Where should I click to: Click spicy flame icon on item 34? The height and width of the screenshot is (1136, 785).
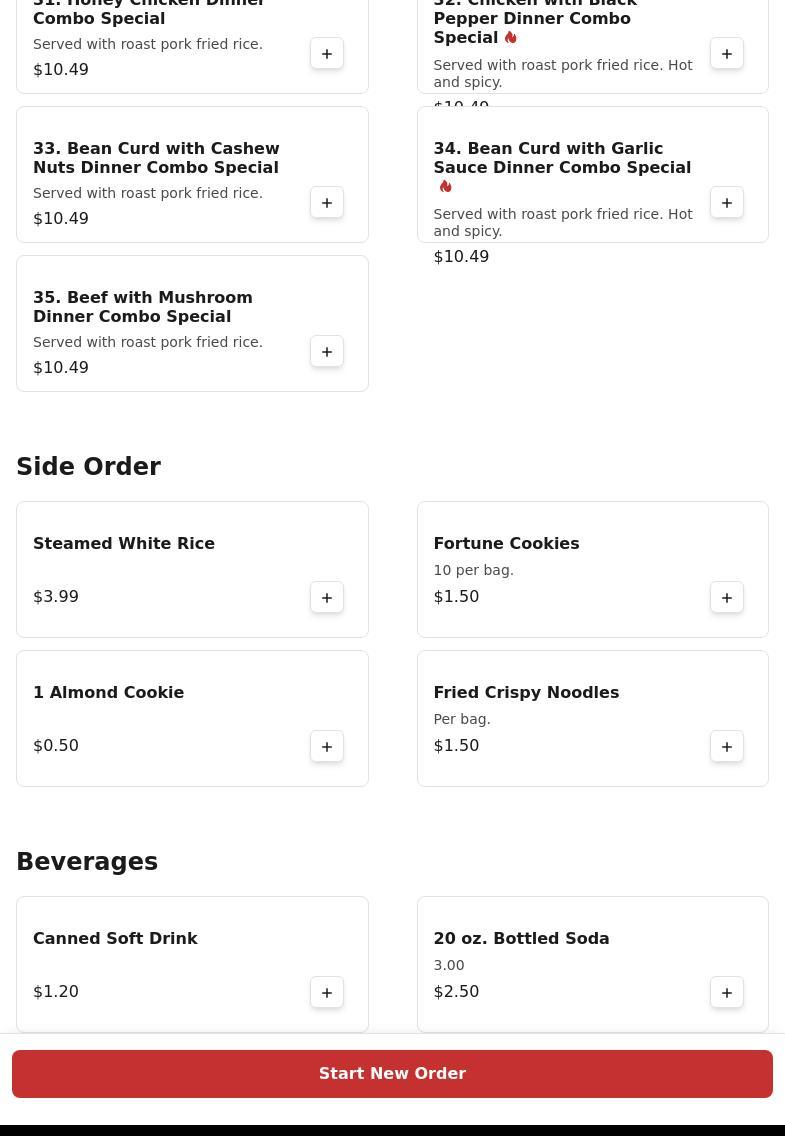(x=445, y=187)
